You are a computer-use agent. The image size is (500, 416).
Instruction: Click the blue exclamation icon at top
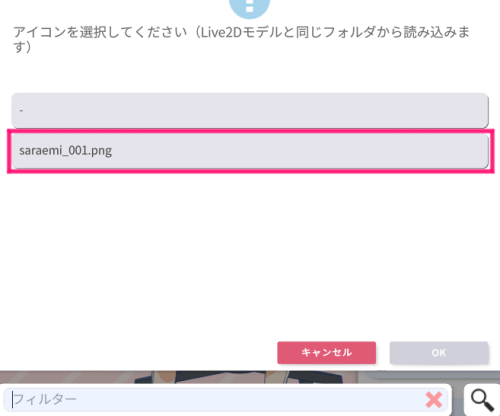(x=249, y=7)
